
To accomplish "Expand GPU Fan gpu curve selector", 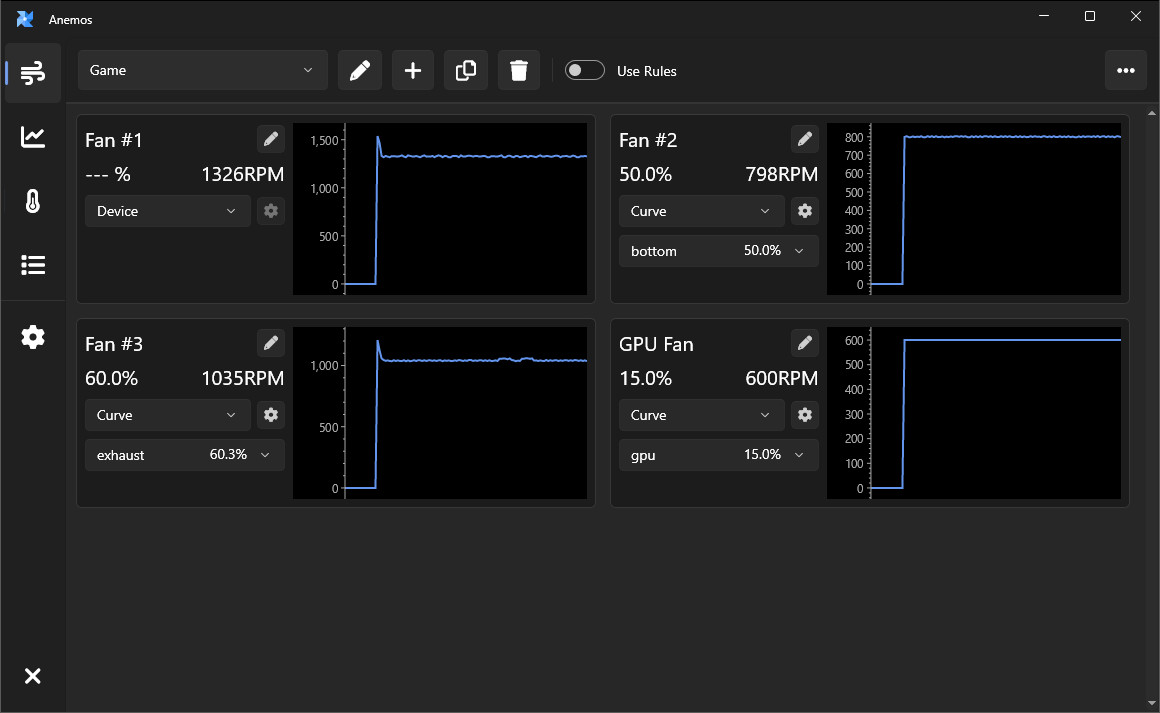I will tap(718, 455).
